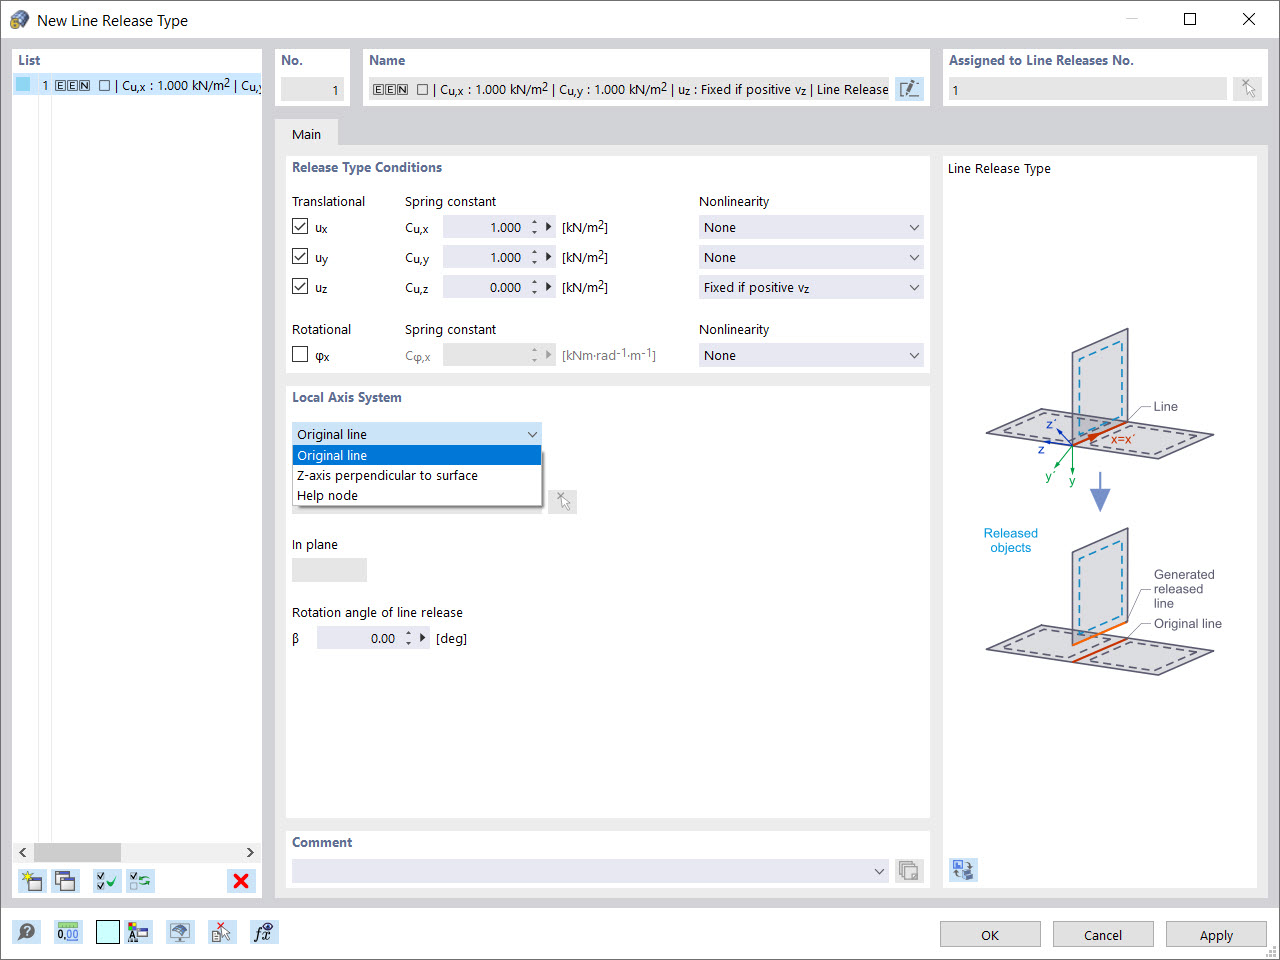Switch to the Main tab
This screenshot has height=960, width=1280.
pyautogui.click(x=307, y=133)
